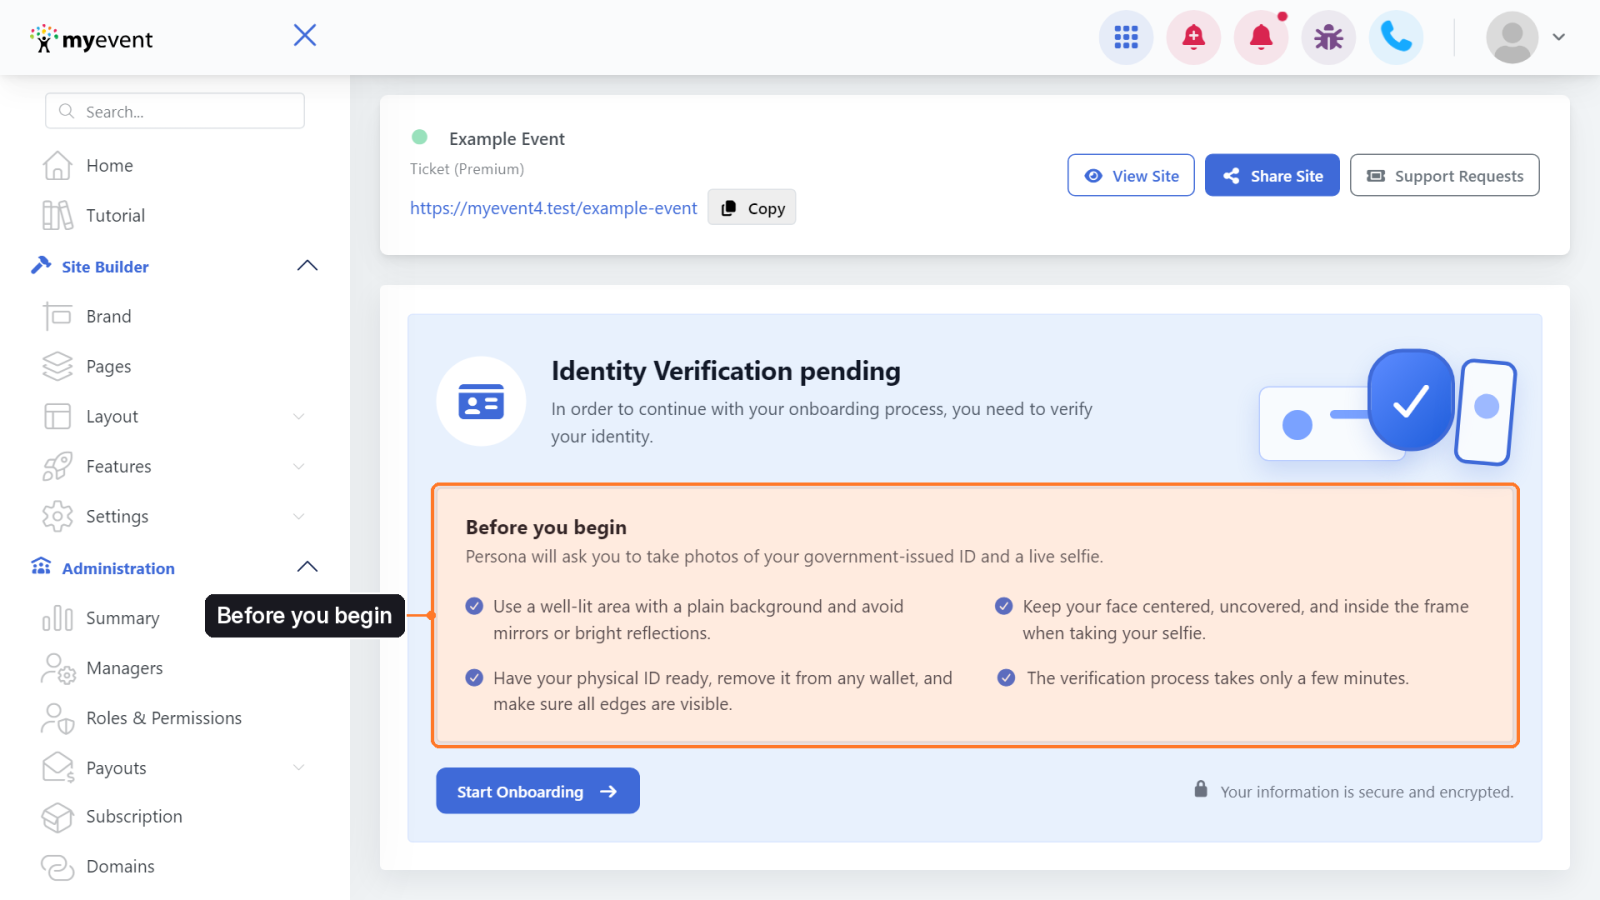This screenshot has width=1600, height=900.
Task: Click the bell with plus notification icon
Action: [1193, 37]
